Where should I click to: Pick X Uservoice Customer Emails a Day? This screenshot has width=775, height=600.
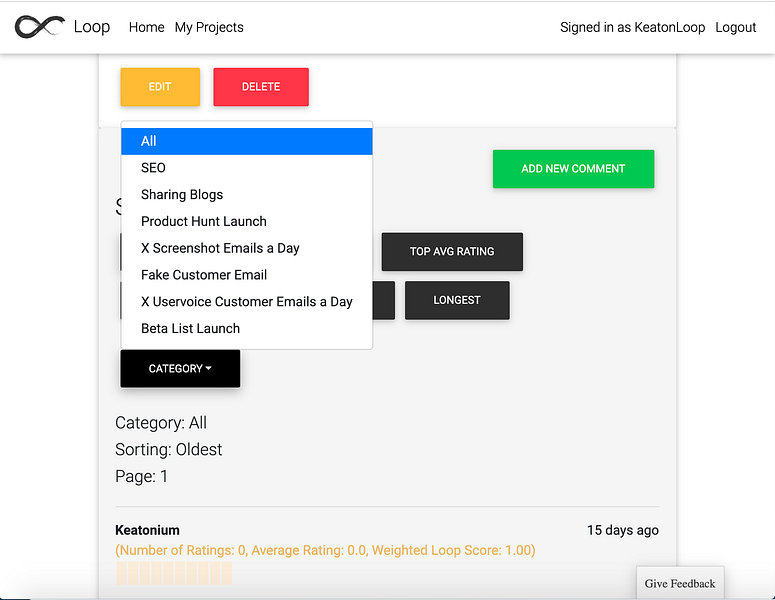247,301
